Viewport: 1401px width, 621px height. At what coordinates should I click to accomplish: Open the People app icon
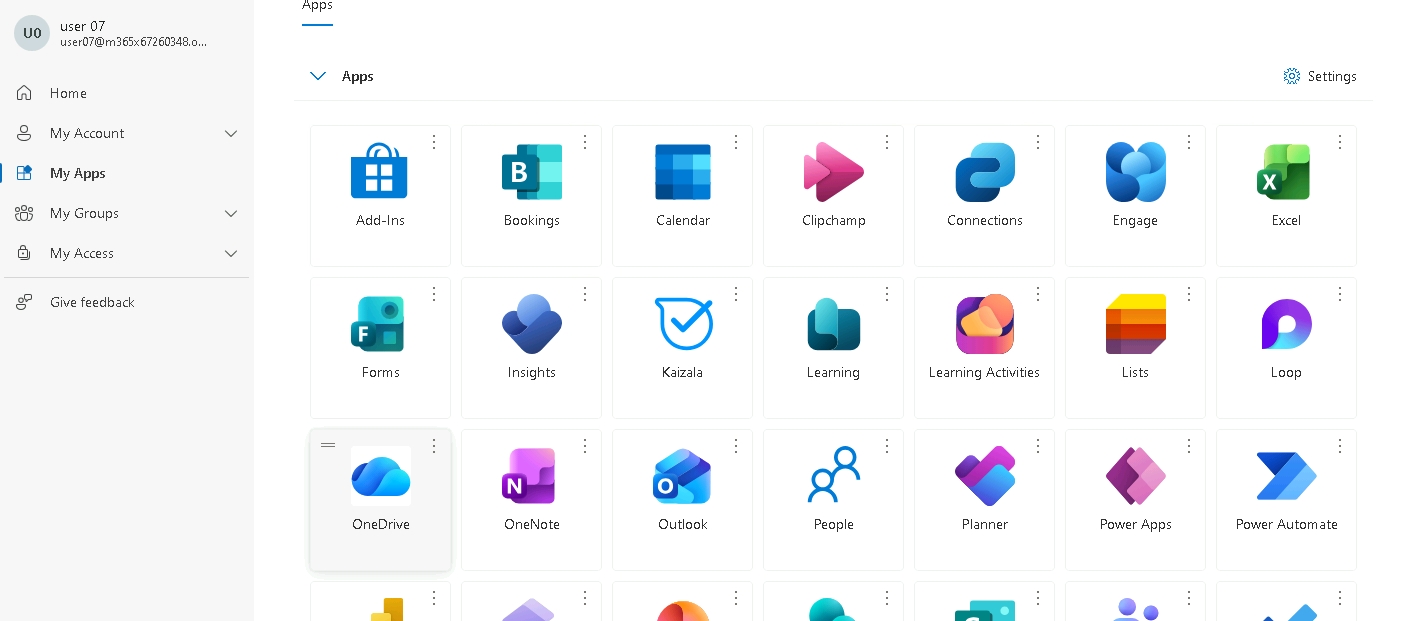click(x=833, y=476)
